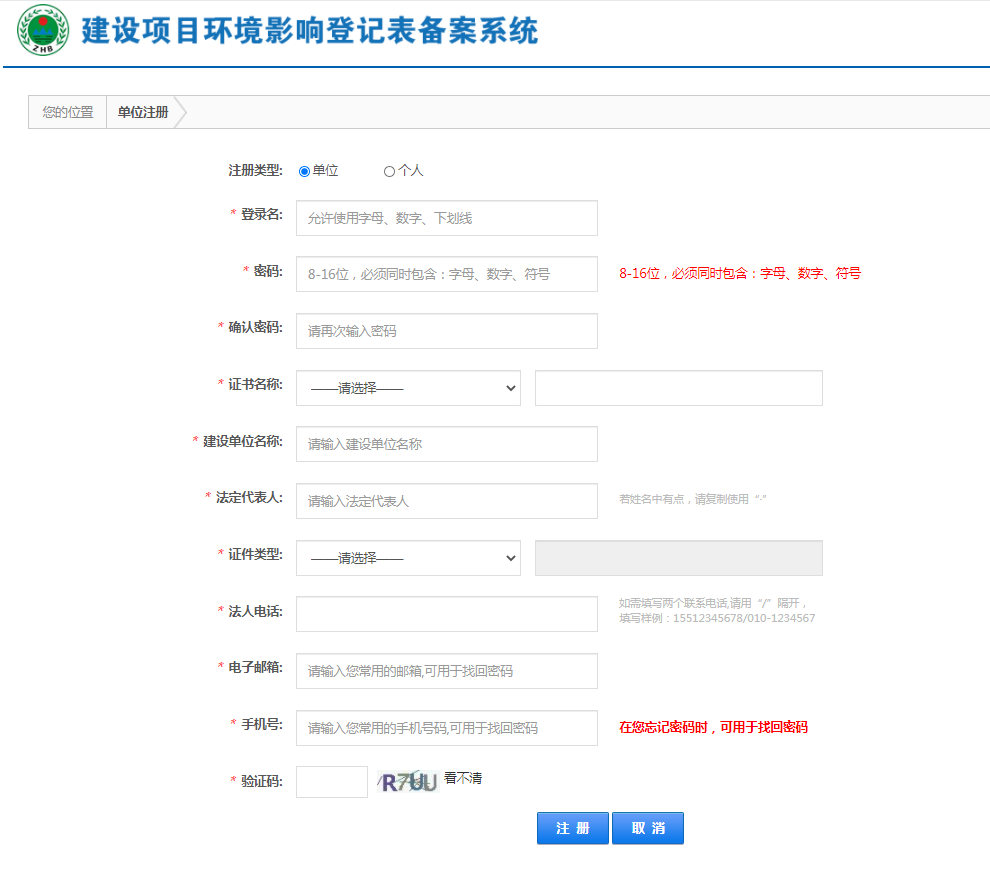990x885 pixels.
Task: Click the 看不清 refresh captcha link
Action: click(x=463, y=777)
